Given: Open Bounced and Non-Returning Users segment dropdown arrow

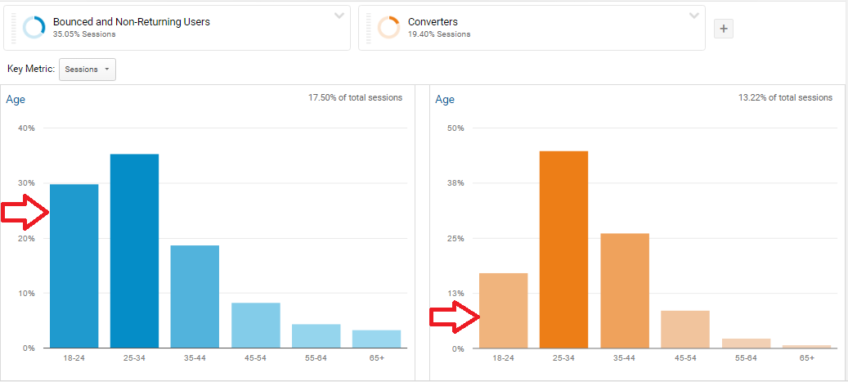Looking at the screenshot, I should pyautogui.click(x=339, y=16).
